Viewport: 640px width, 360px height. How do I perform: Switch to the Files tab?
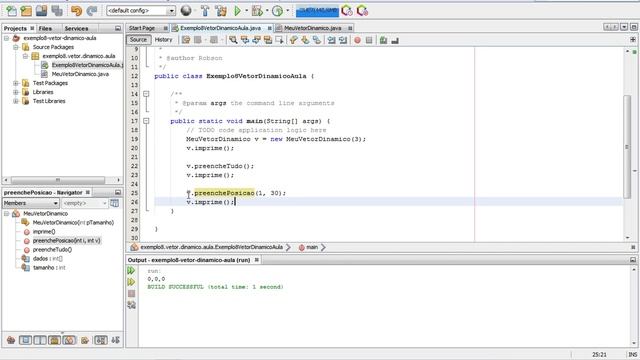pyautogui.click(x=45, y=28)
